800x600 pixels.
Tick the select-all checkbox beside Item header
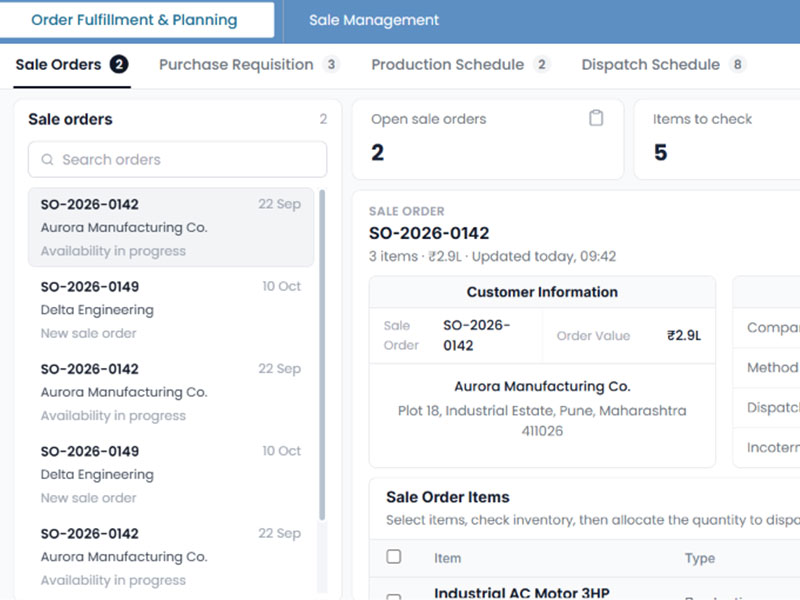[393, 556]
